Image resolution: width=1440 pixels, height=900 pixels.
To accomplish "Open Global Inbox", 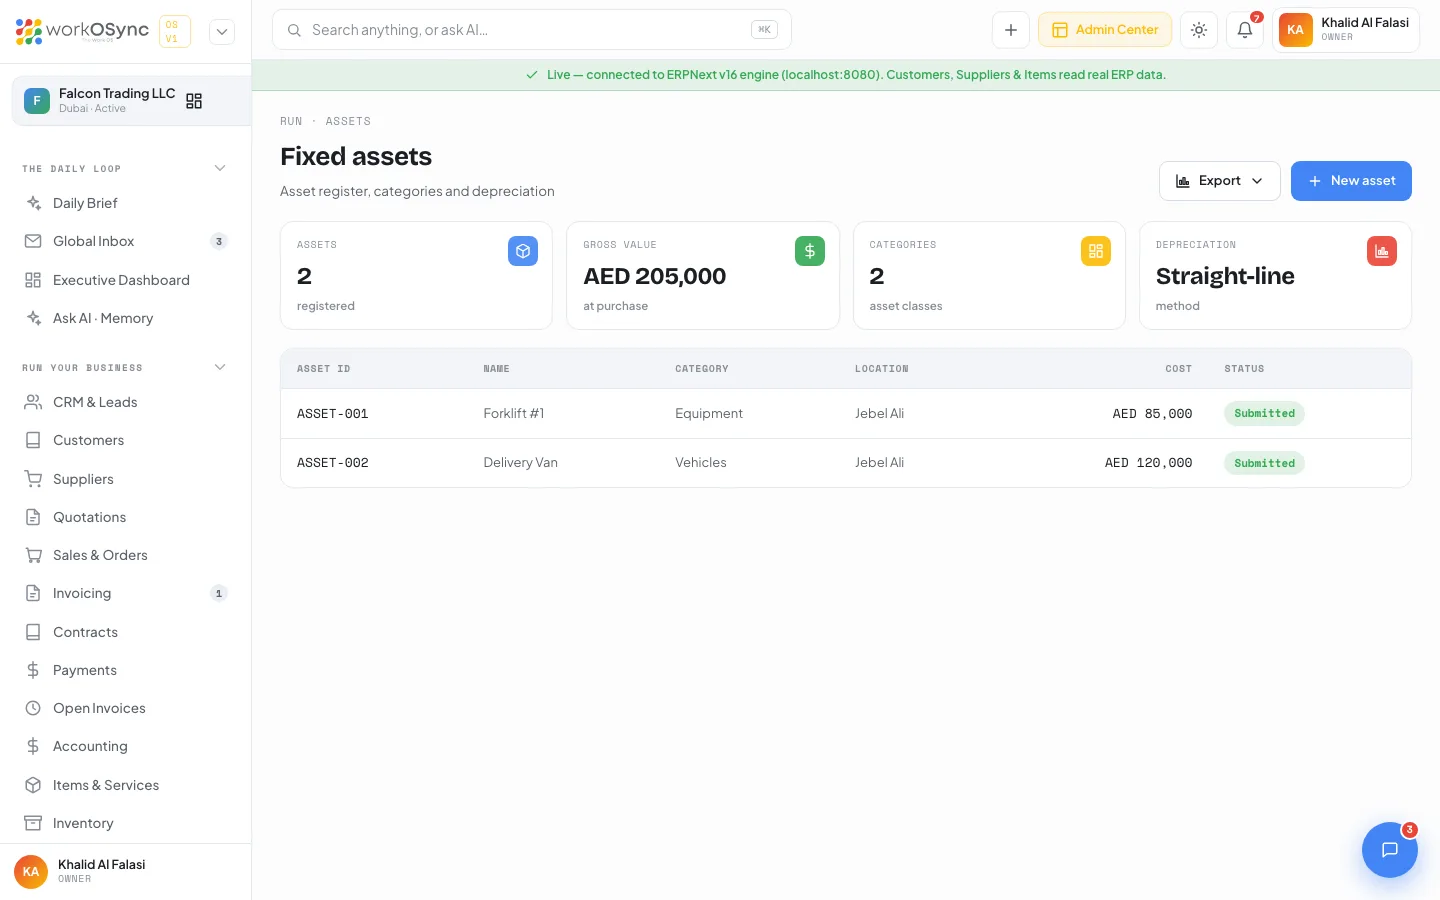I will pos(125,241).
